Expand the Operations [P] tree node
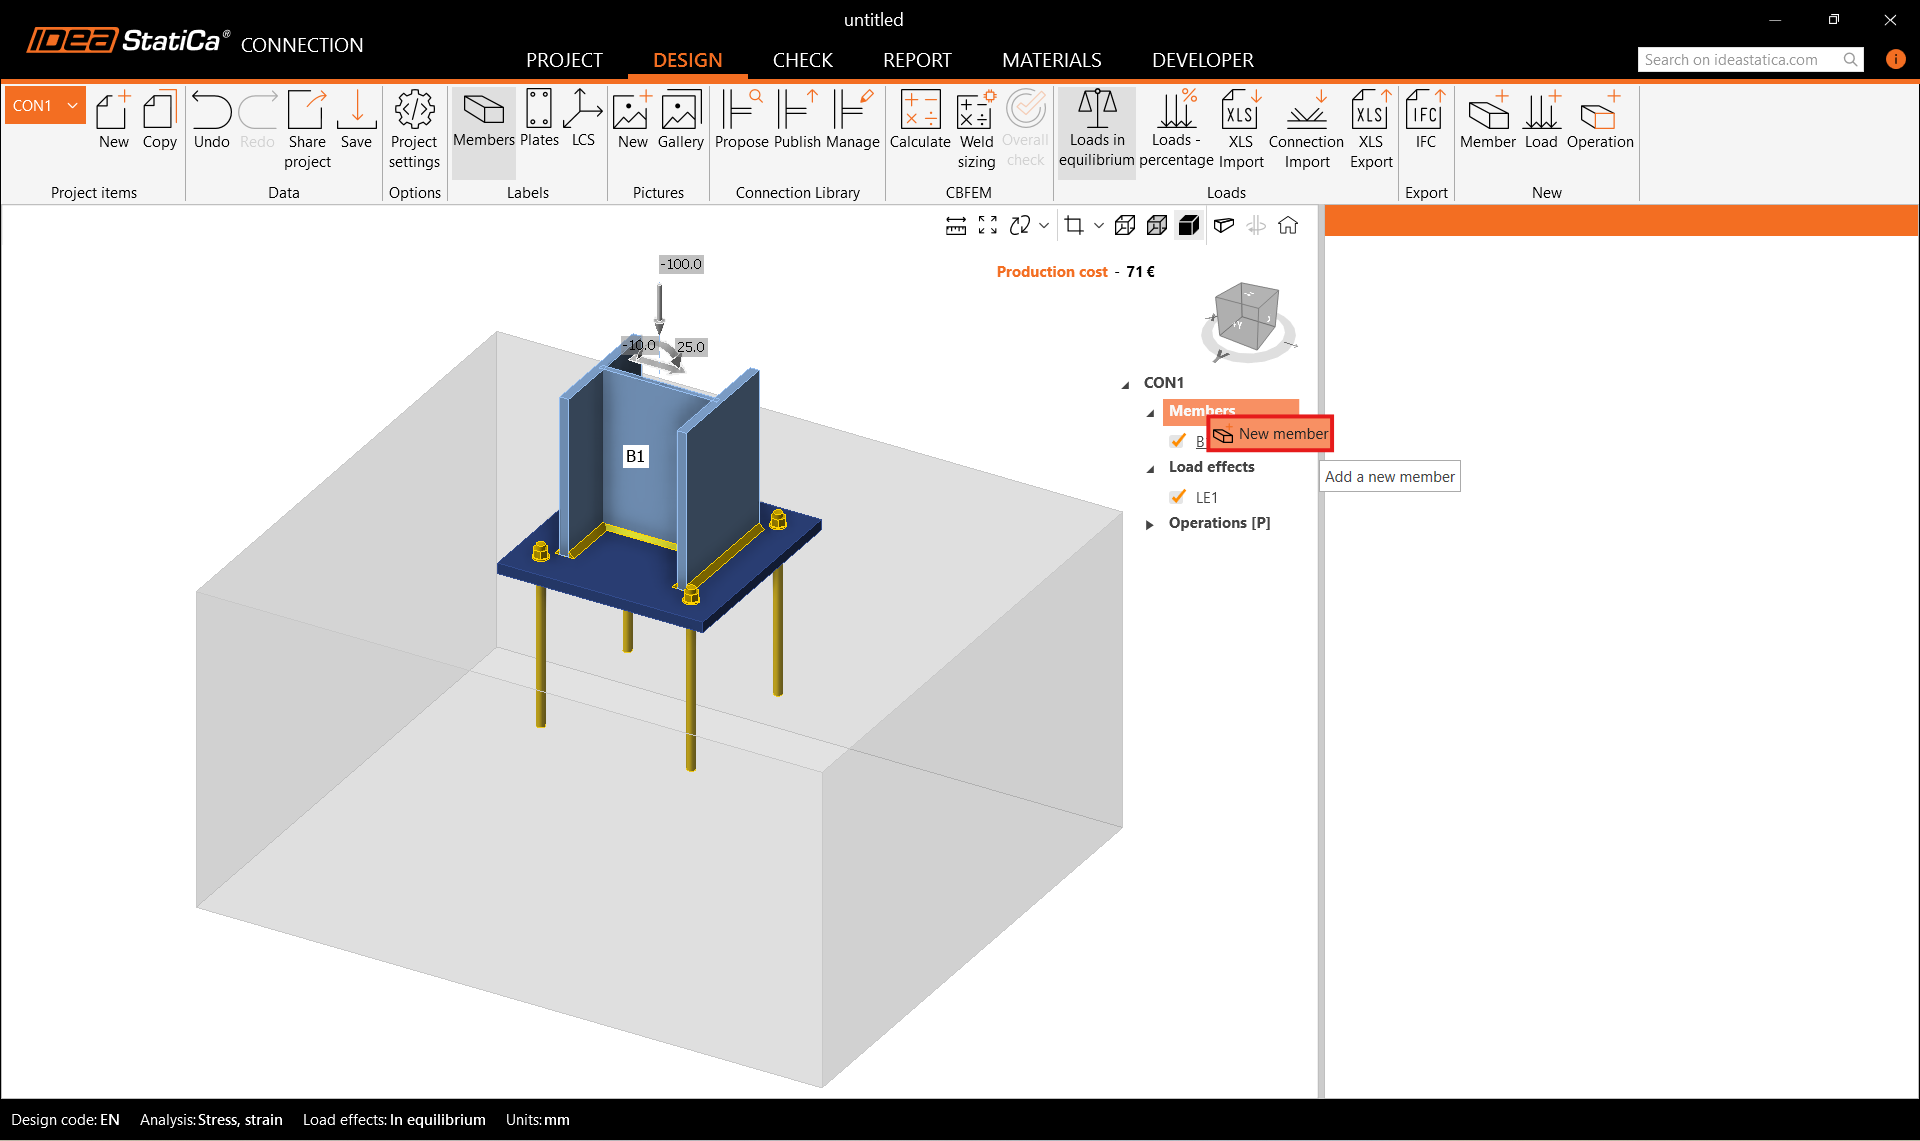The image size is (1920, 1141). coord(1150,524)
